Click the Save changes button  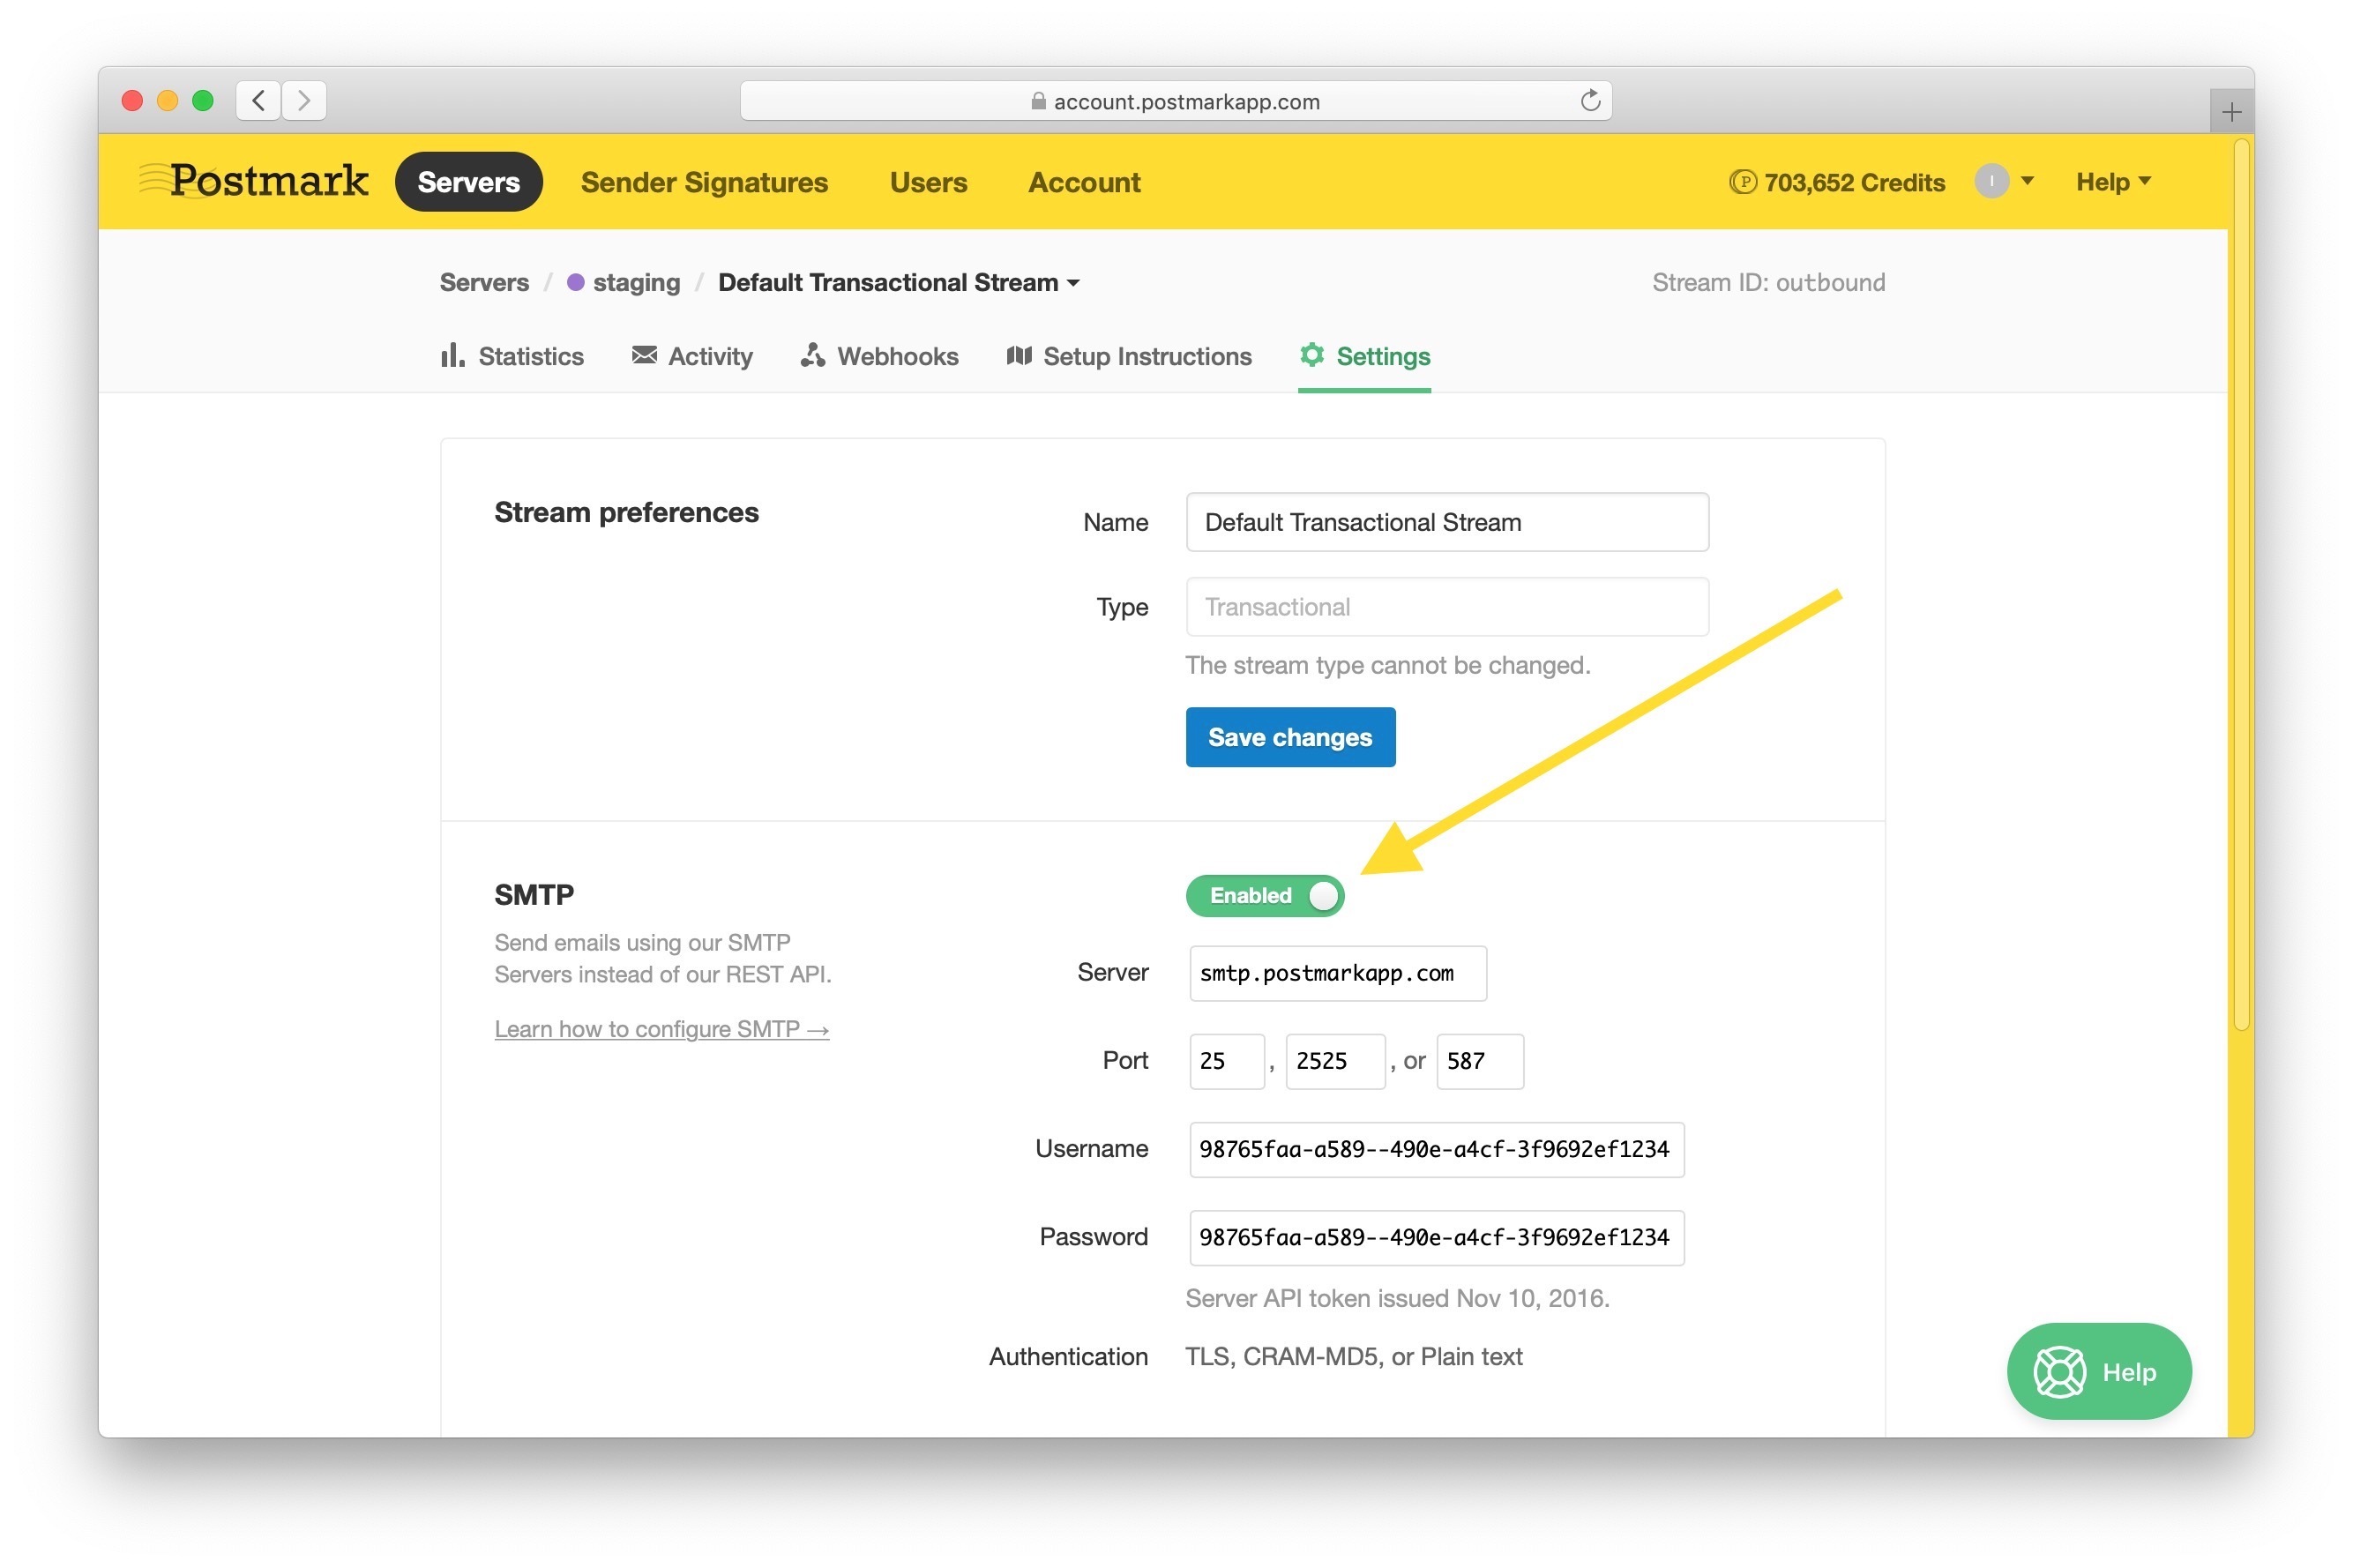1289,737
